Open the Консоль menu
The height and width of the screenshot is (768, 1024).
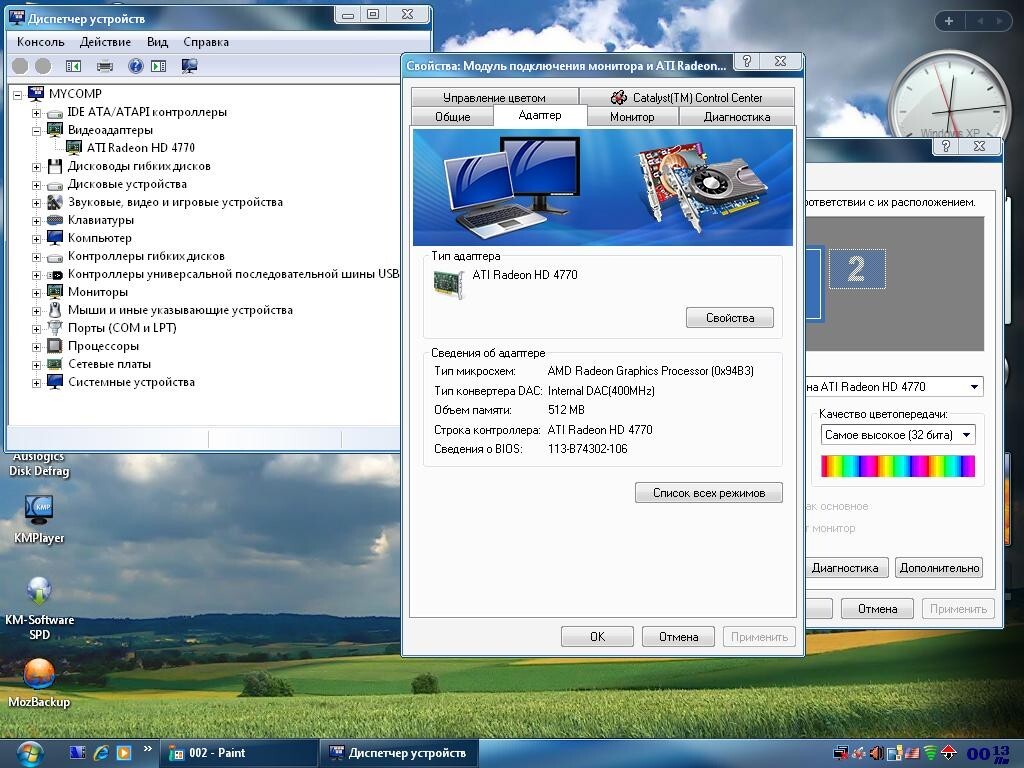[x=40, y=42]
